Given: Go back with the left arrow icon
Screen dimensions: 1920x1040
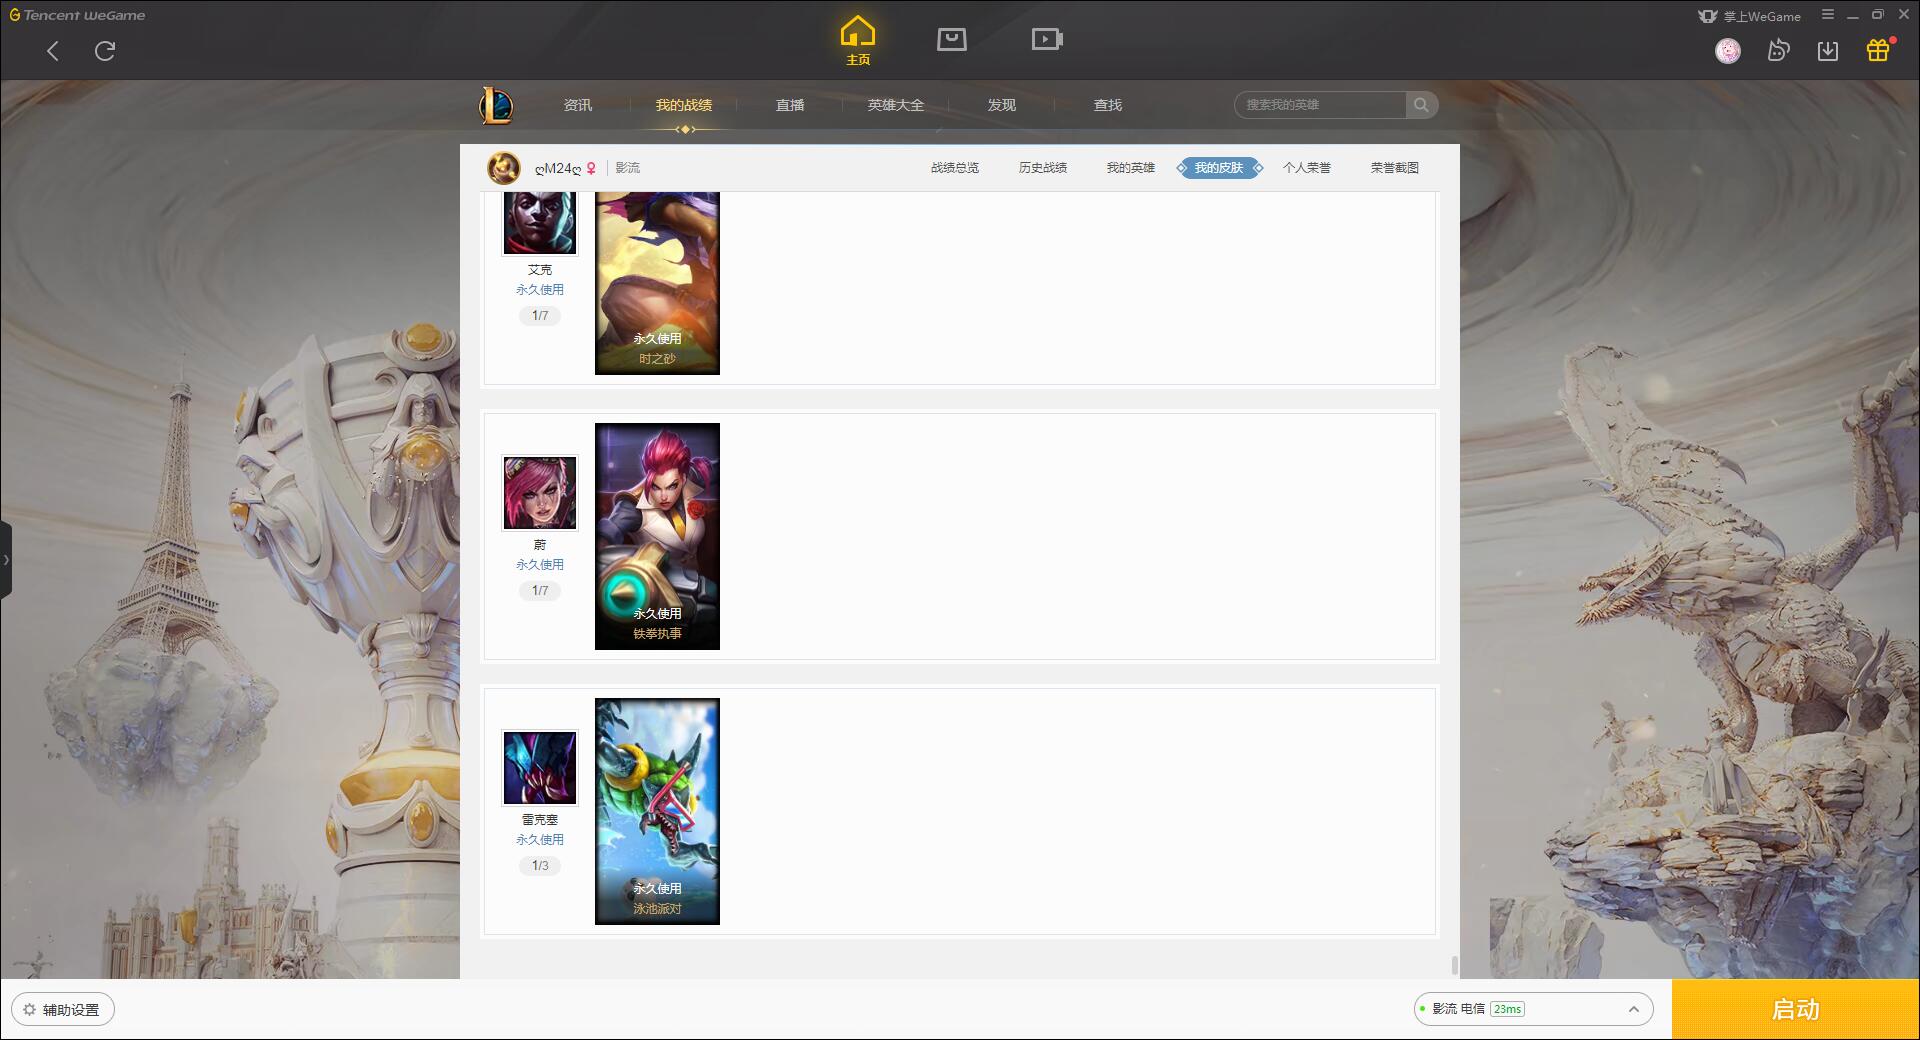Looking at the screenshot, I should 53,51.
